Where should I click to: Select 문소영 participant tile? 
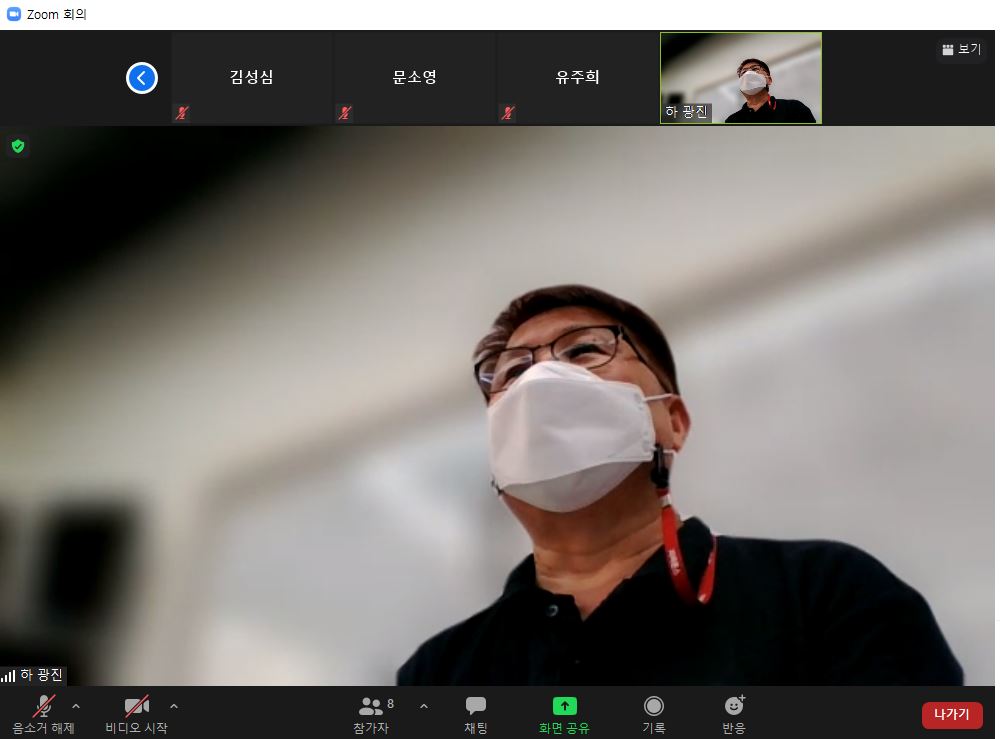pyautogui.click(x=414, y=78)
